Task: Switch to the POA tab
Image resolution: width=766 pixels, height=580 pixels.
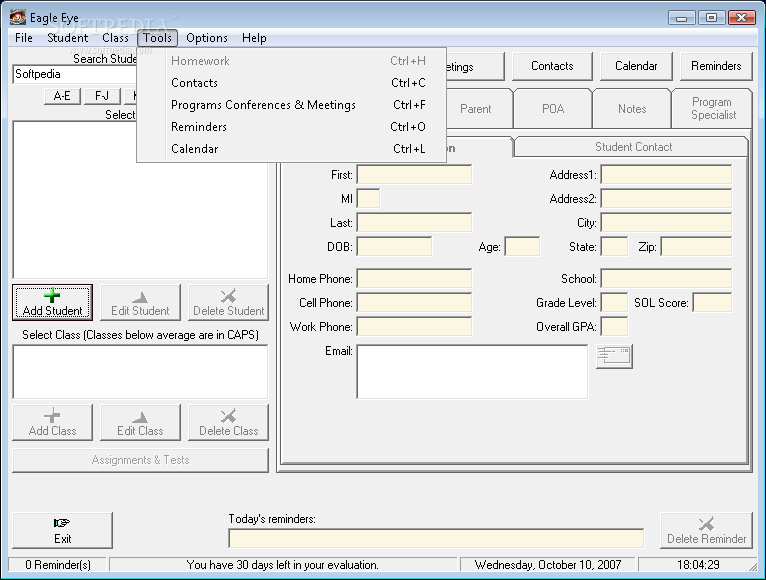Action: click(553, 108)
